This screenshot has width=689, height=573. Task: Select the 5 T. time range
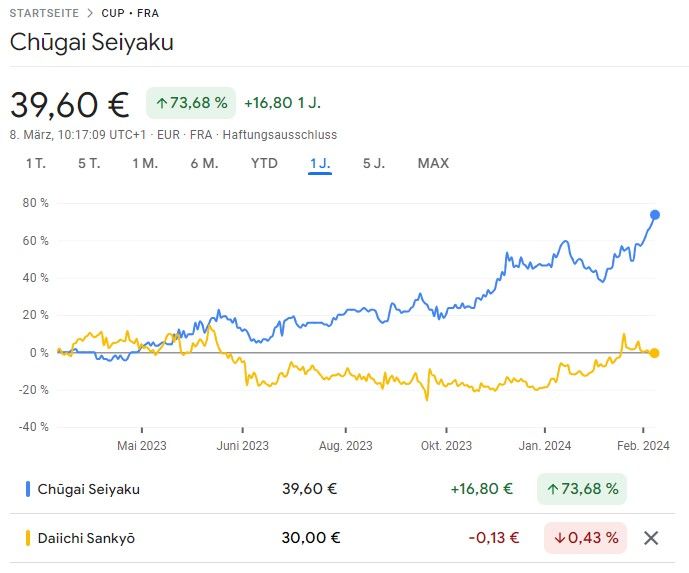89,163
